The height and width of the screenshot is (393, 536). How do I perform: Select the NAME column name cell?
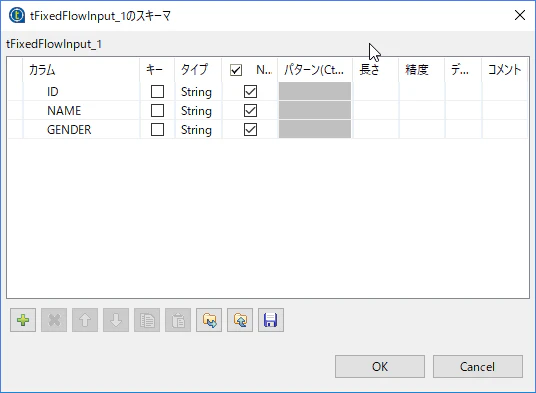coord(81,111)
